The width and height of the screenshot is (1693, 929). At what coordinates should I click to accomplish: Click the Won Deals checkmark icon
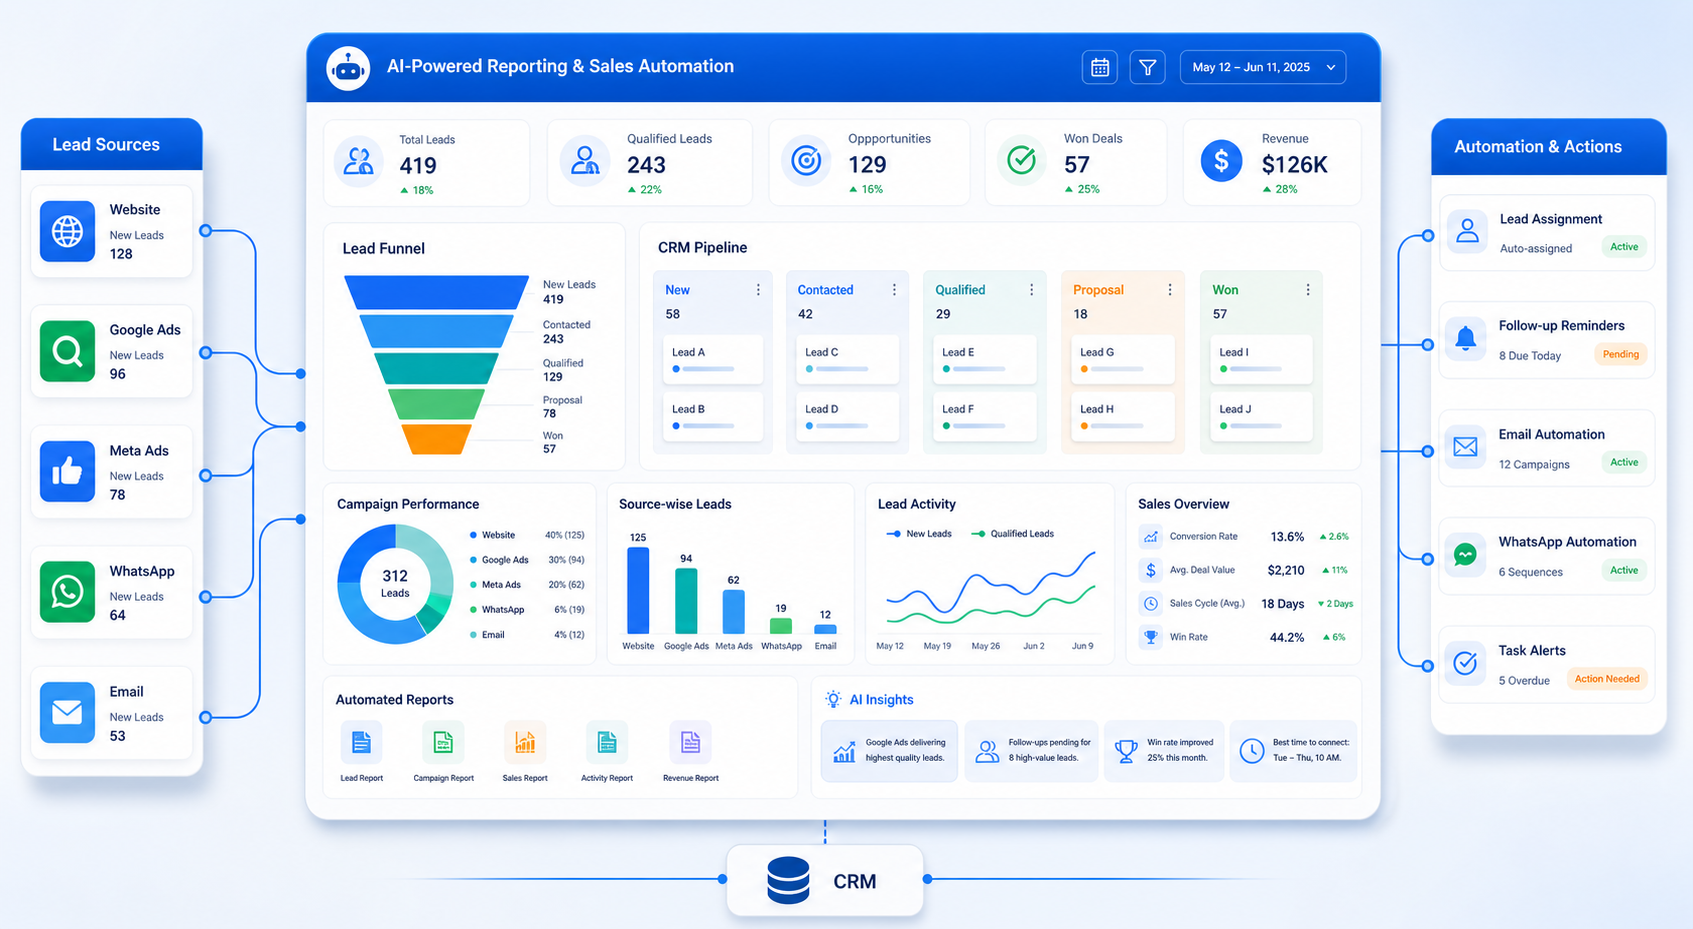pos(1022,160)
